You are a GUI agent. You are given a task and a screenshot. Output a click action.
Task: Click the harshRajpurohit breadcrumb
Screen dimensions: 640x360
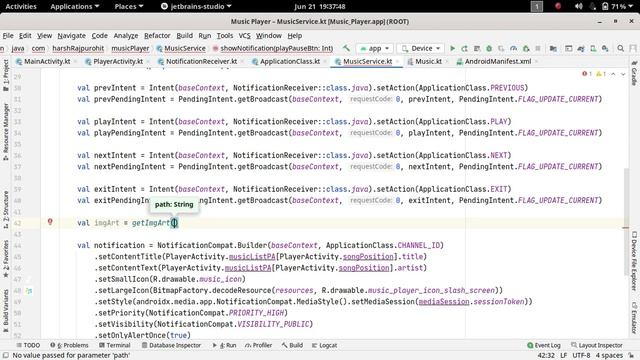(78, 48)
